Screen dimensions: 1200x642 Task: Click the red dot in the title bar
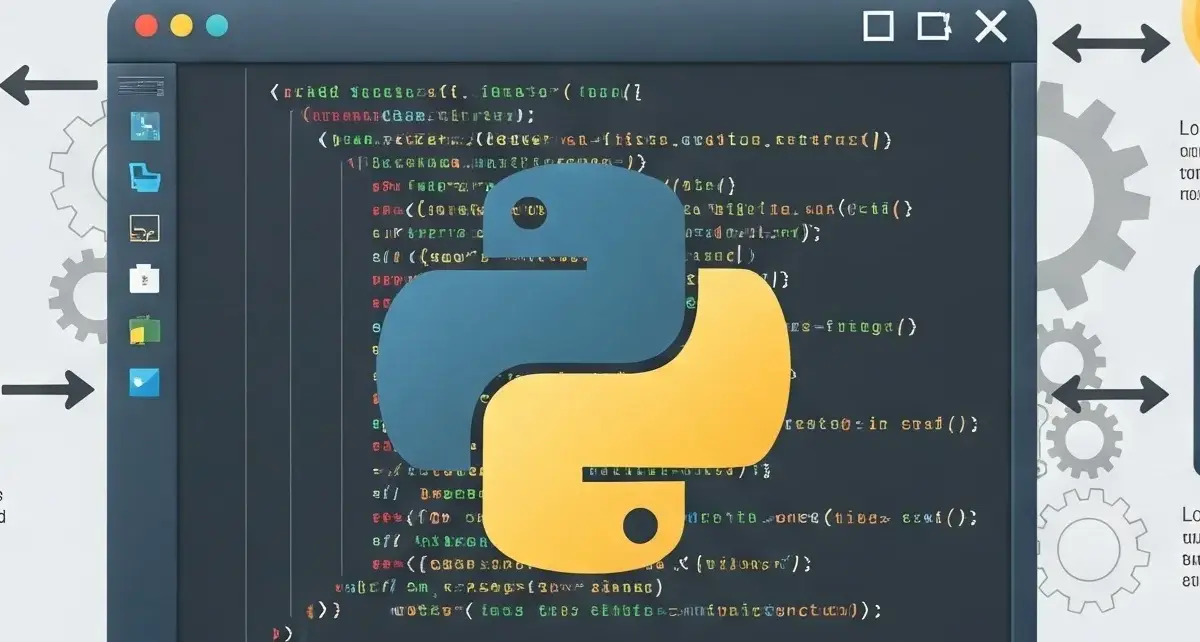[146, 26]
